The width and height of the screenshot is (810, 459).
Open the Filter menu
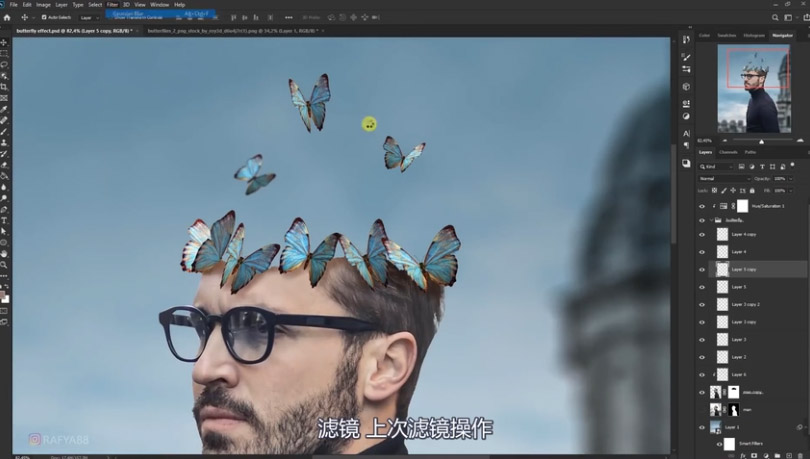click(112, 5)
